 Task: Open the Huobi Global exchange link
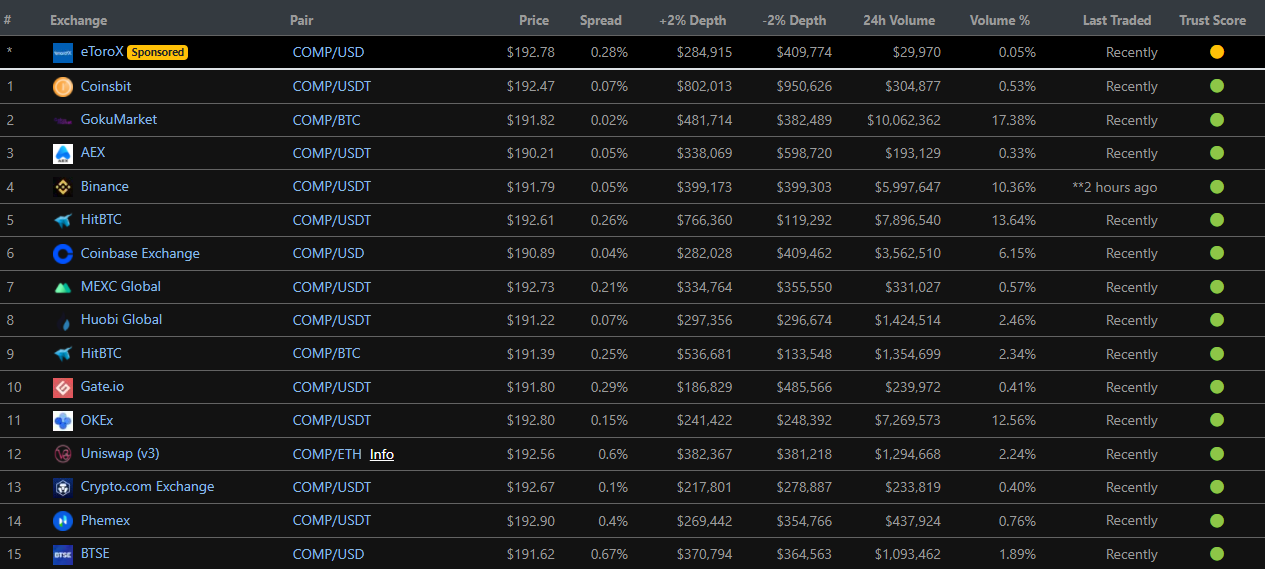coord(121,319)
